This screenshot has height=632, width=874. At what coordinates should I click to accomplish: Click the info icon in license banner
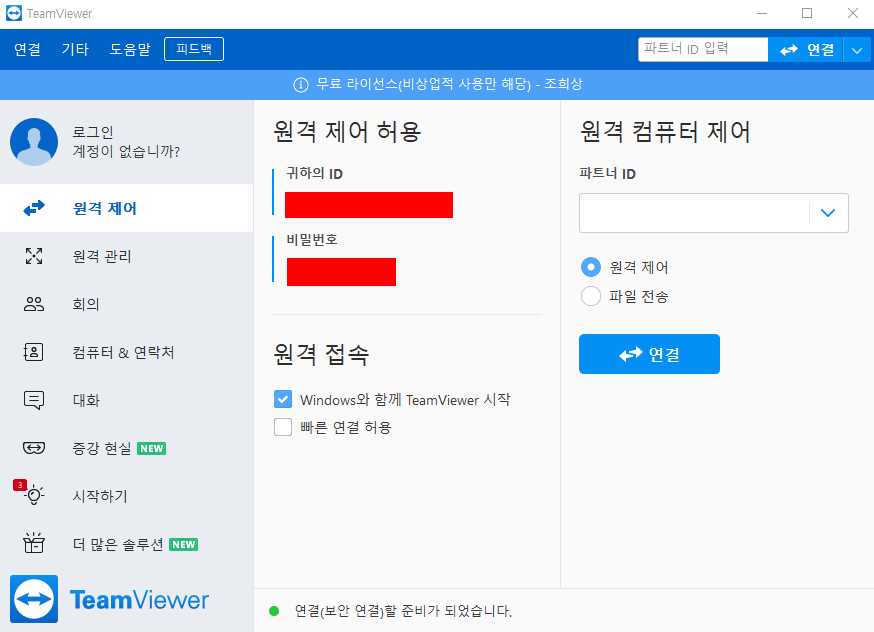301,85
